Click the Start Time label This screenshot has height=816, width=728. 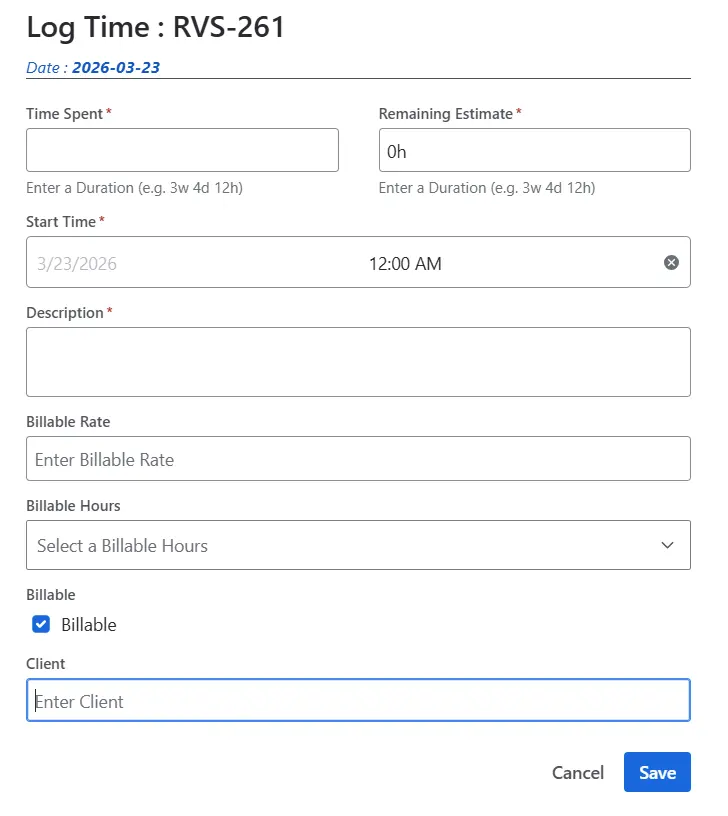coord(61,222)
